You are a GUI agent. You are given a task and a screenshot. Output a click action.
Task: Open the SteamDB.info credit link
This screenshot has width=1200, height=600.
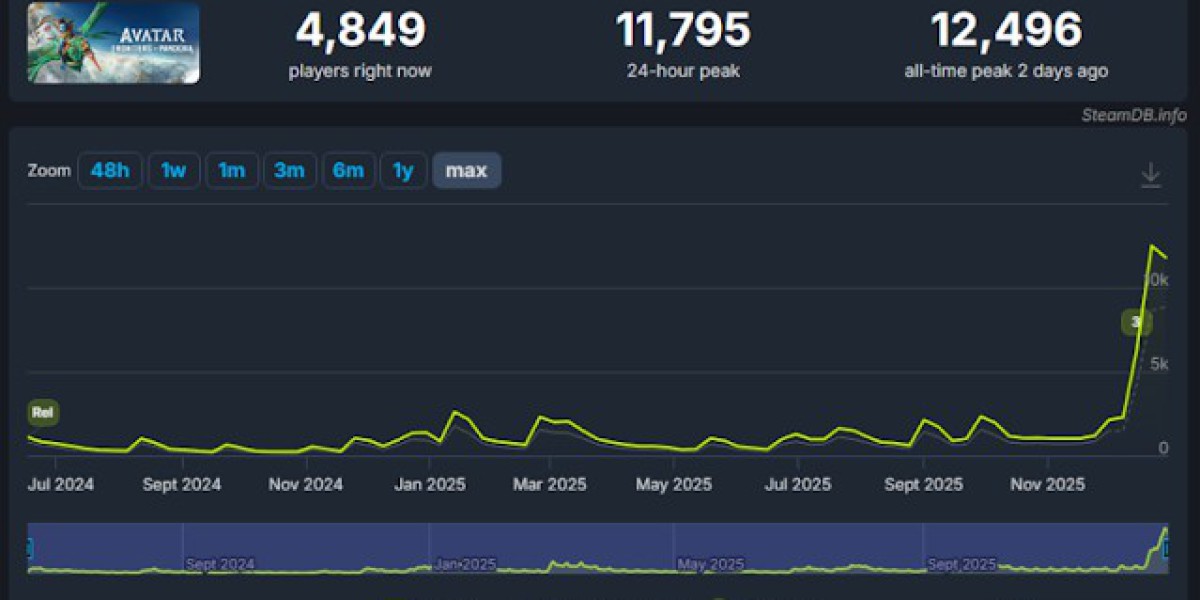click(1133, 114)
